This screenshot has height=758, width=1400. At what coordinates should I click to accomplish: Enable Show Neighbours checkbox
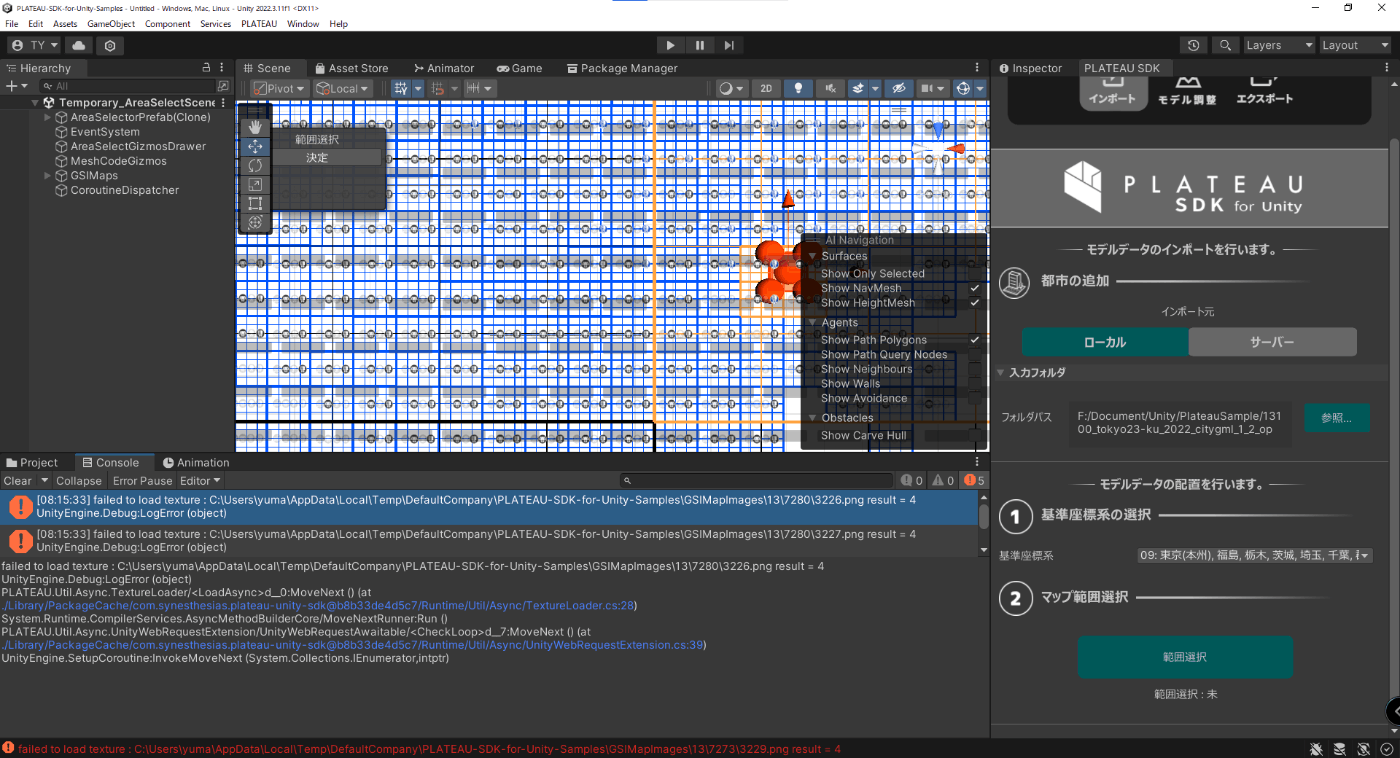pos(974,369)
